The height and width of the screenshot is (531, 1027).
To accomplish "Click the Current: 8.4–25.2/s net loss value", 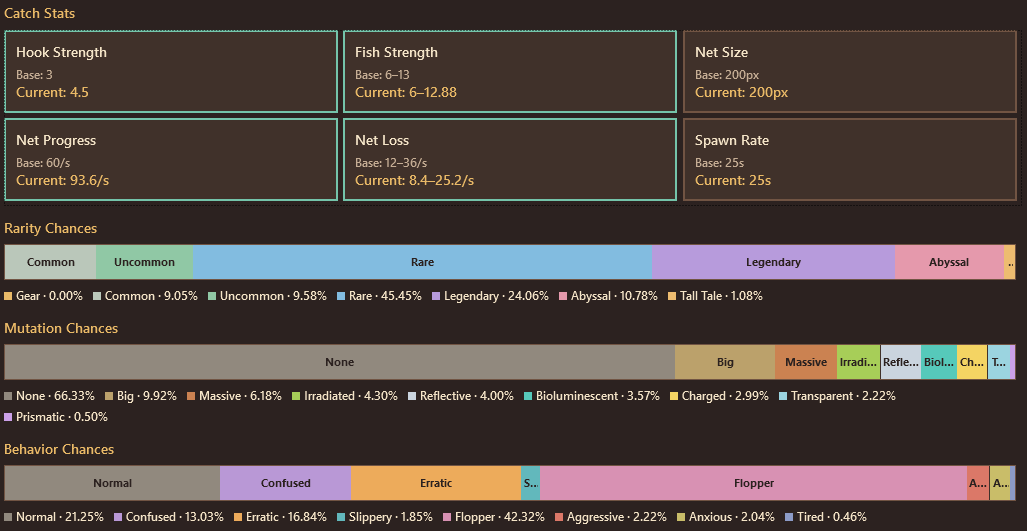I will [x=415, y=180].
